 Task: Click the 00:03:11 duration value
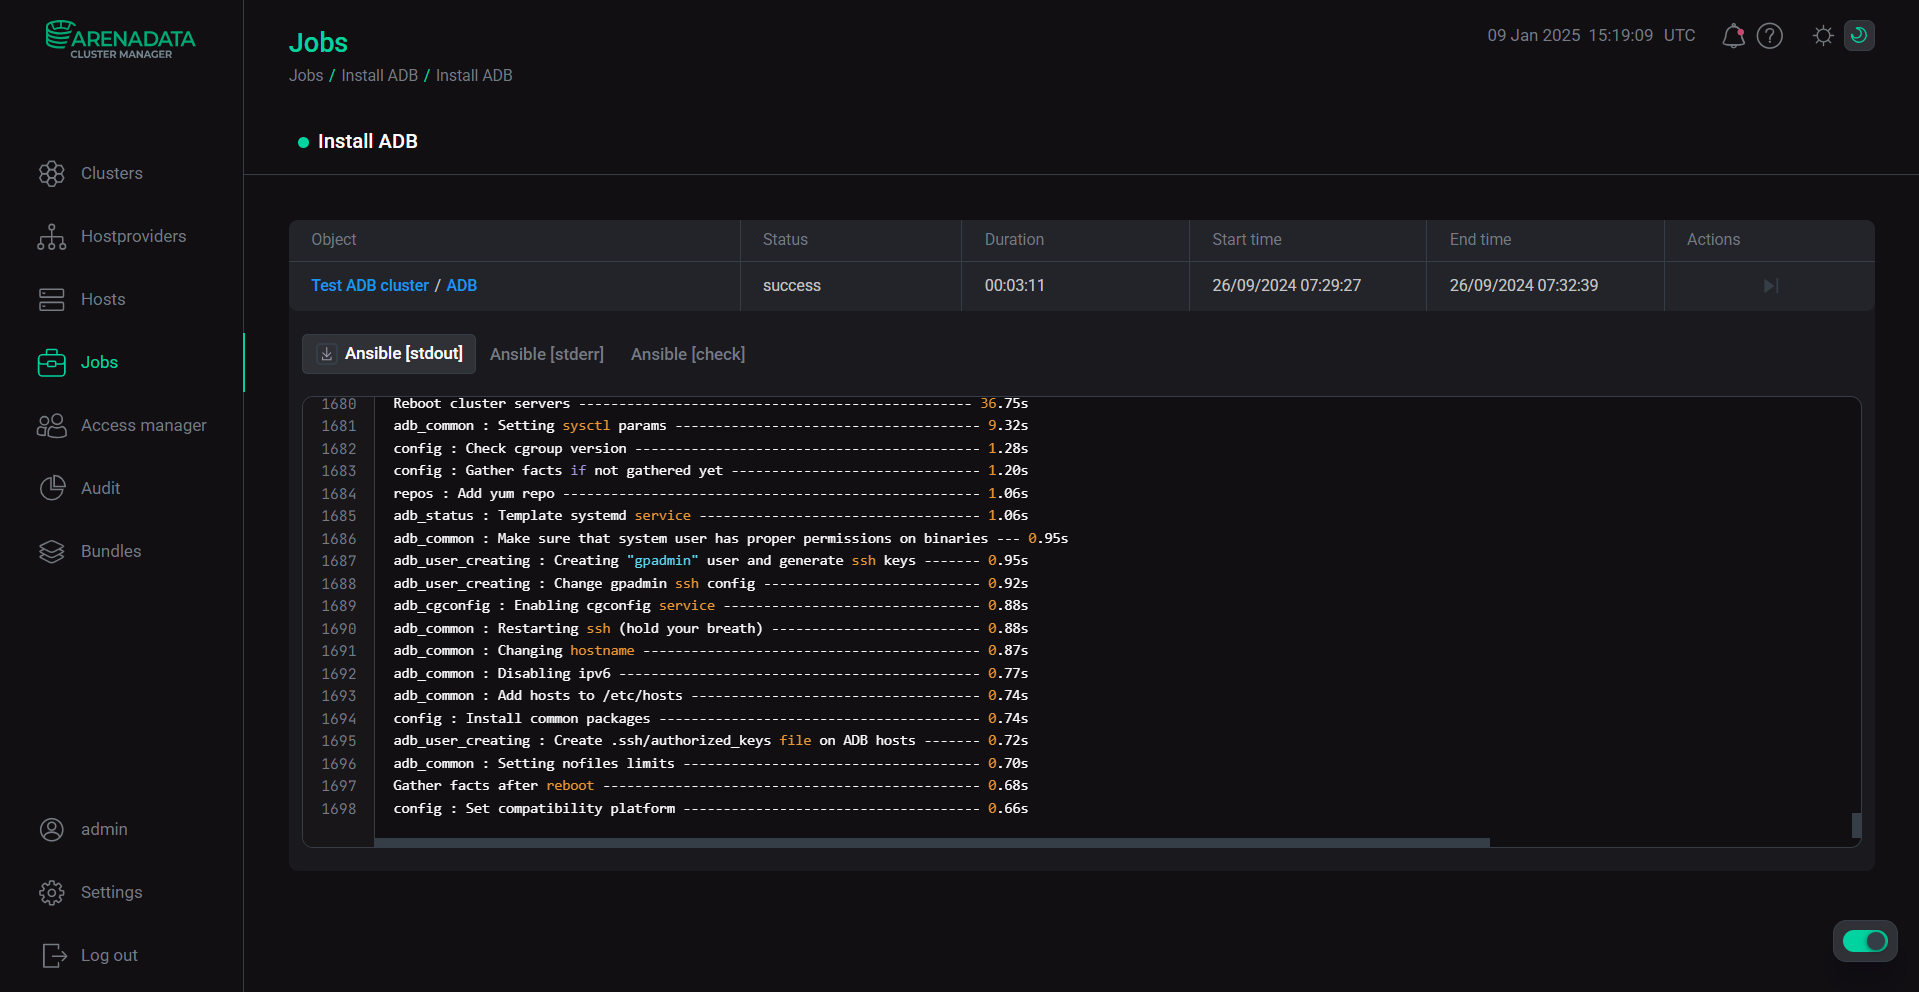click(1015, 285)
